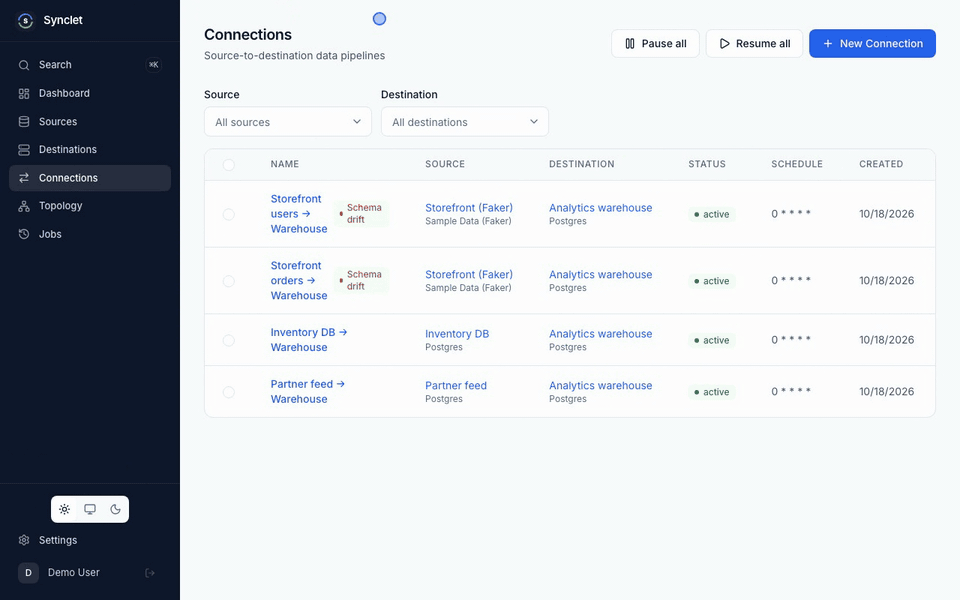Screen dimensions: 960x600
Task: Navigate to Topology in the sidebar
Action: (90, 206)
